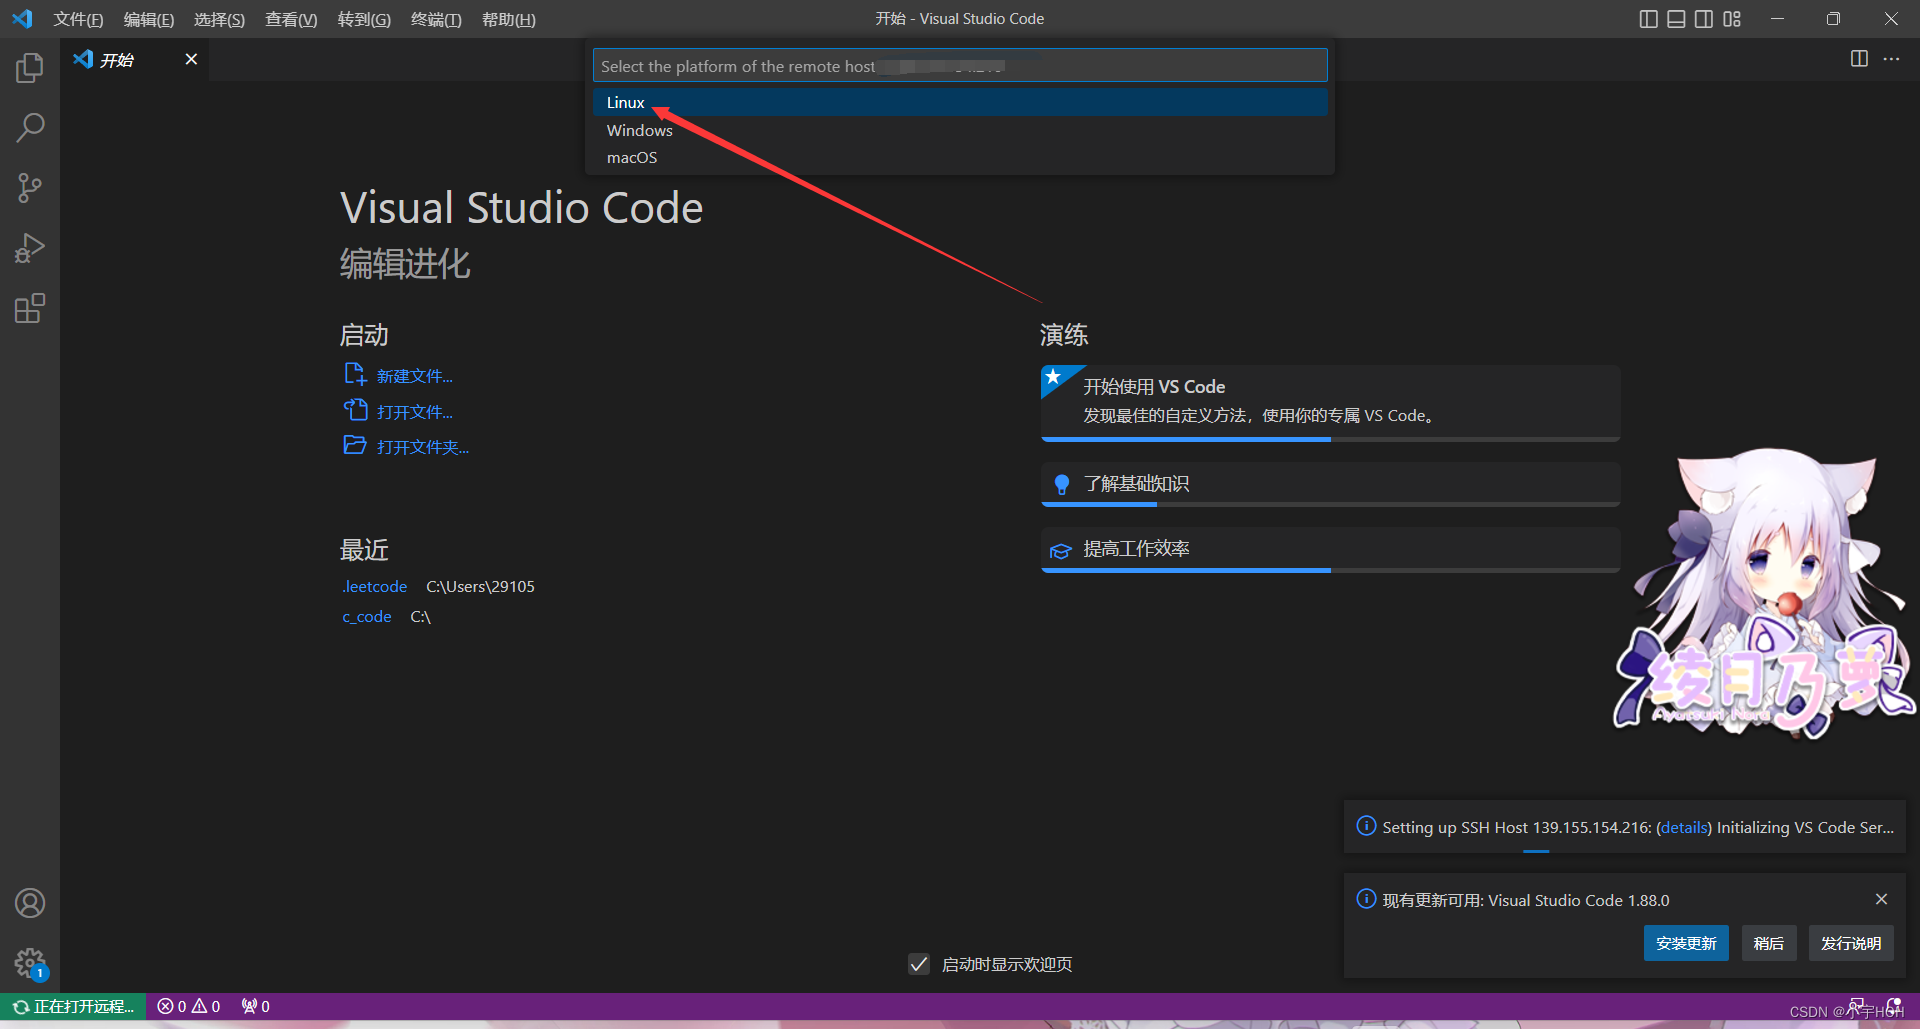Image resolution: width=1920 pixels, height=1029 pixels.
Task: Open recent .leetcode folder
Action: (x=375, y=586)
